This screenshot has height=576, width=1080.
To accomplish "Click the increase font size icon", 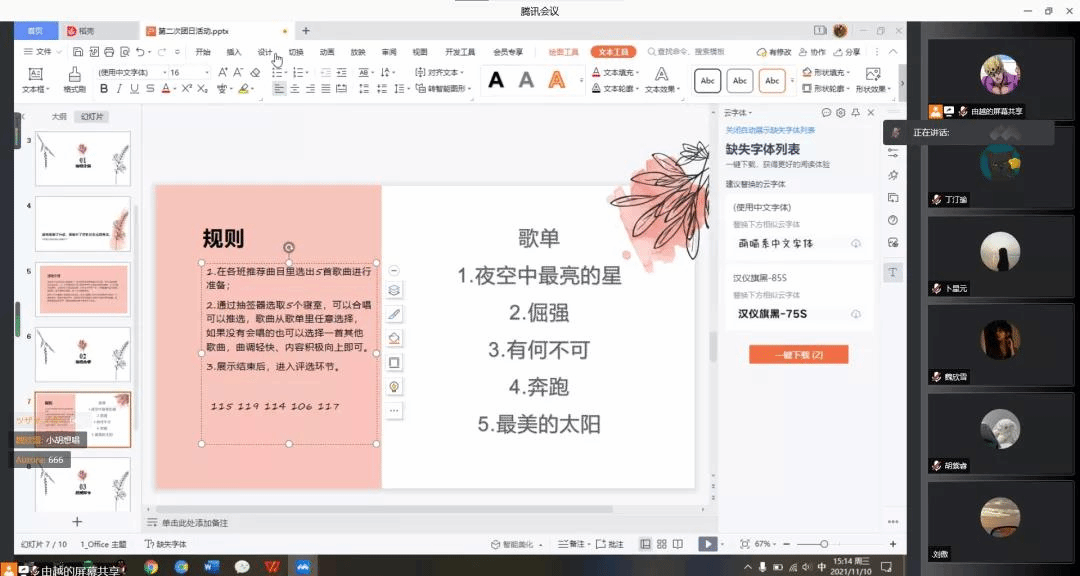I will pos(223,72).
